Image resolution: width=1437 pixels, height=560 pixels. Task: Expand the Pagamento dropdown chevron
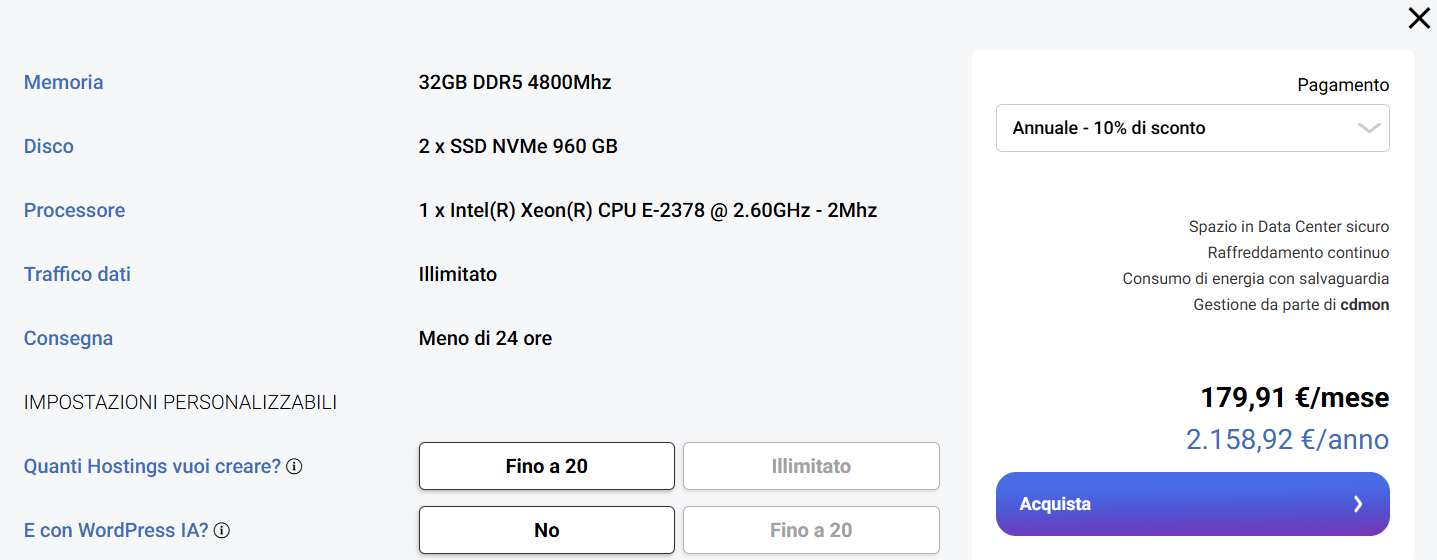1369,128
